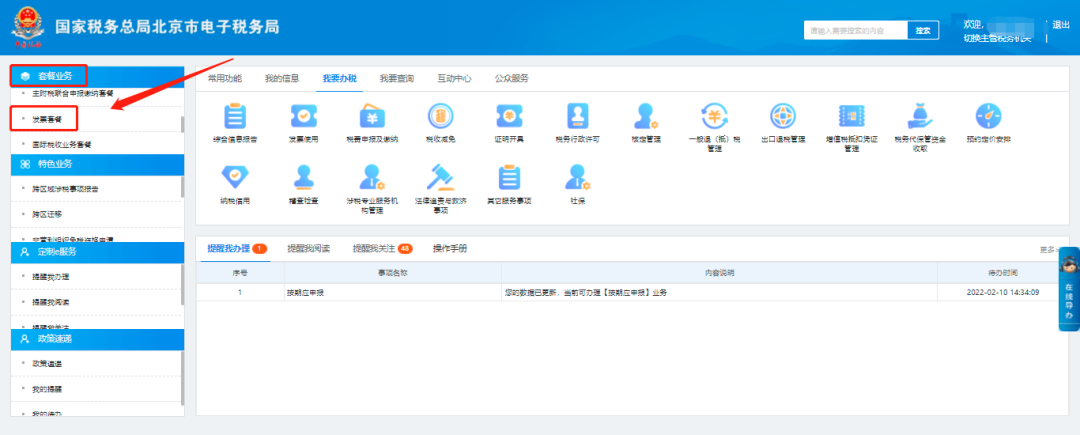Collapse the 定制e服务 section header
Image resolution: width=1080 pixels, height=435 pixels.
pos(97,253)
